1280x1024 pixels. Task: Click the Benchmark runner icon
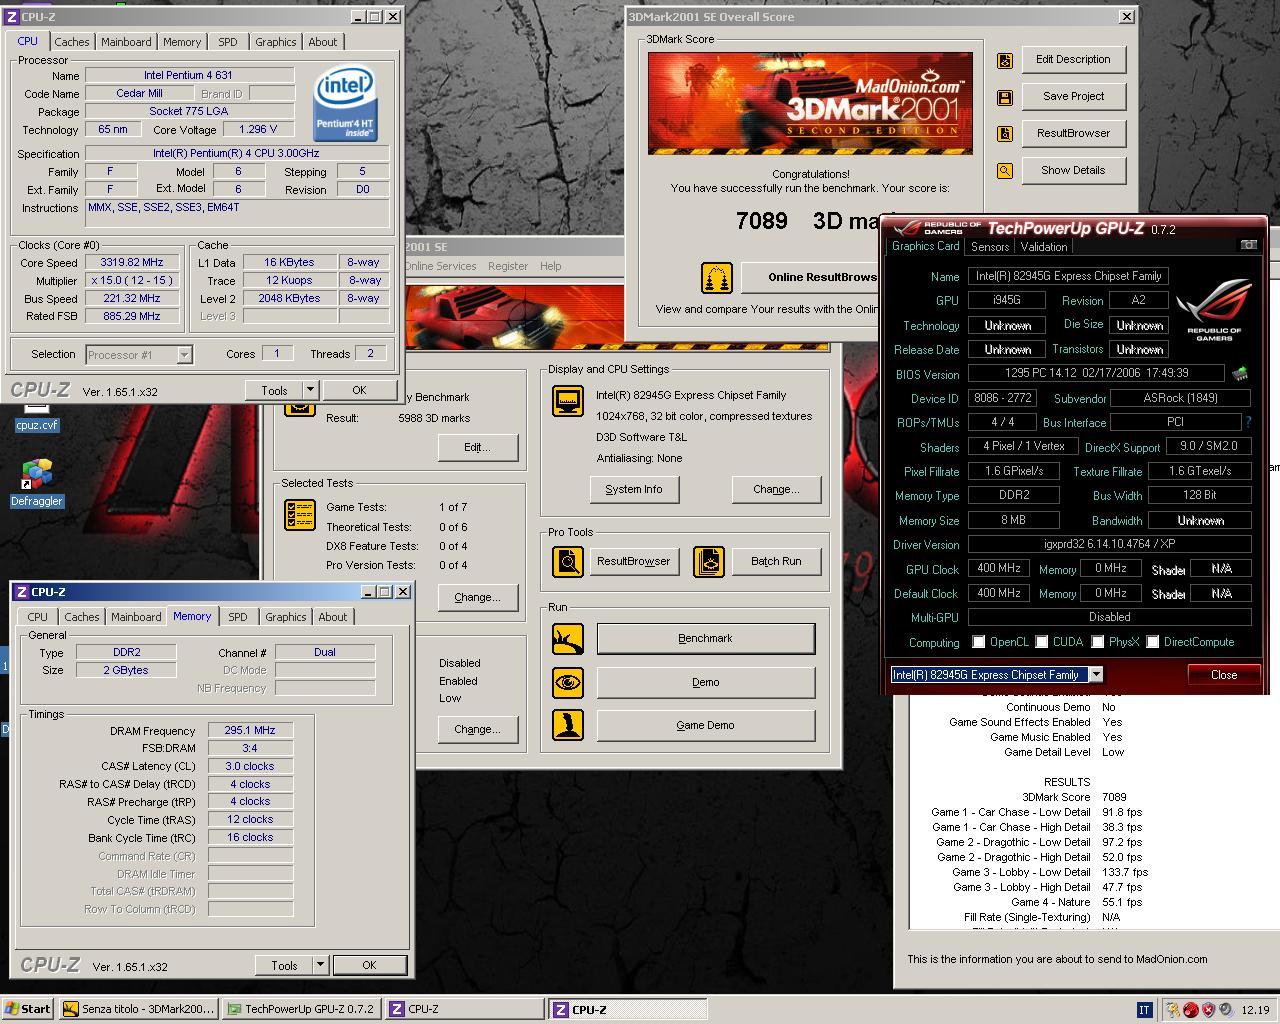tap(568, 638)
